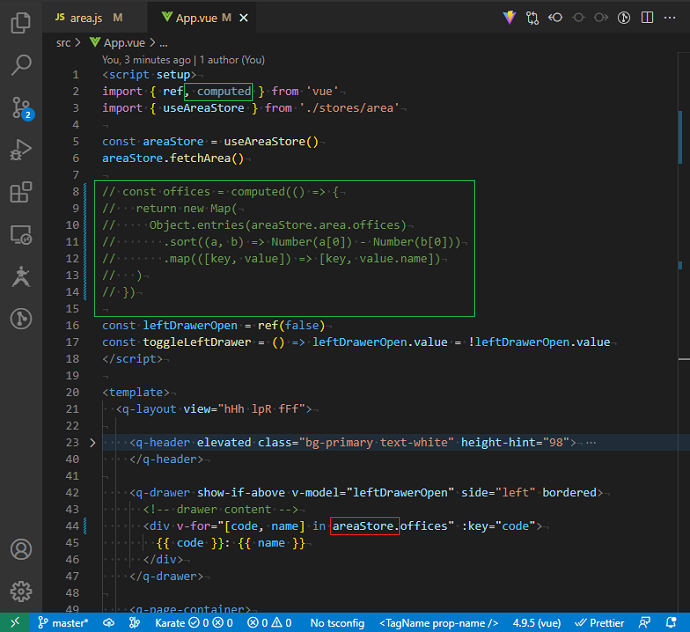Click the closing '</q-drawer>' tag

point(166,576)
